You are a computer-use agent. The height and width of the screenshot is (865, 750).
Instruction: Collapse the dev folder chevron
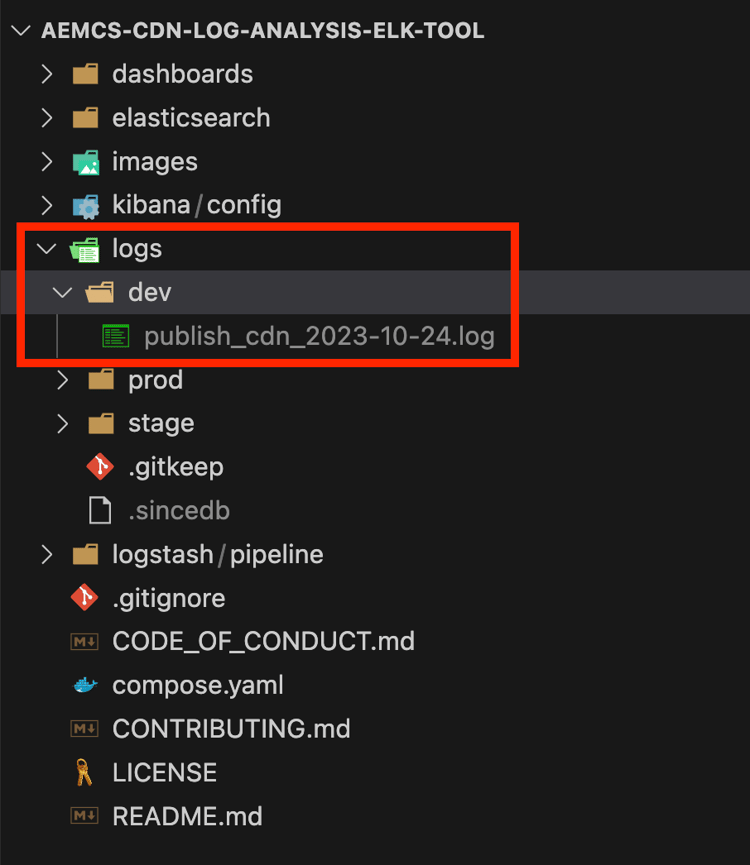(x=62, y=292)
